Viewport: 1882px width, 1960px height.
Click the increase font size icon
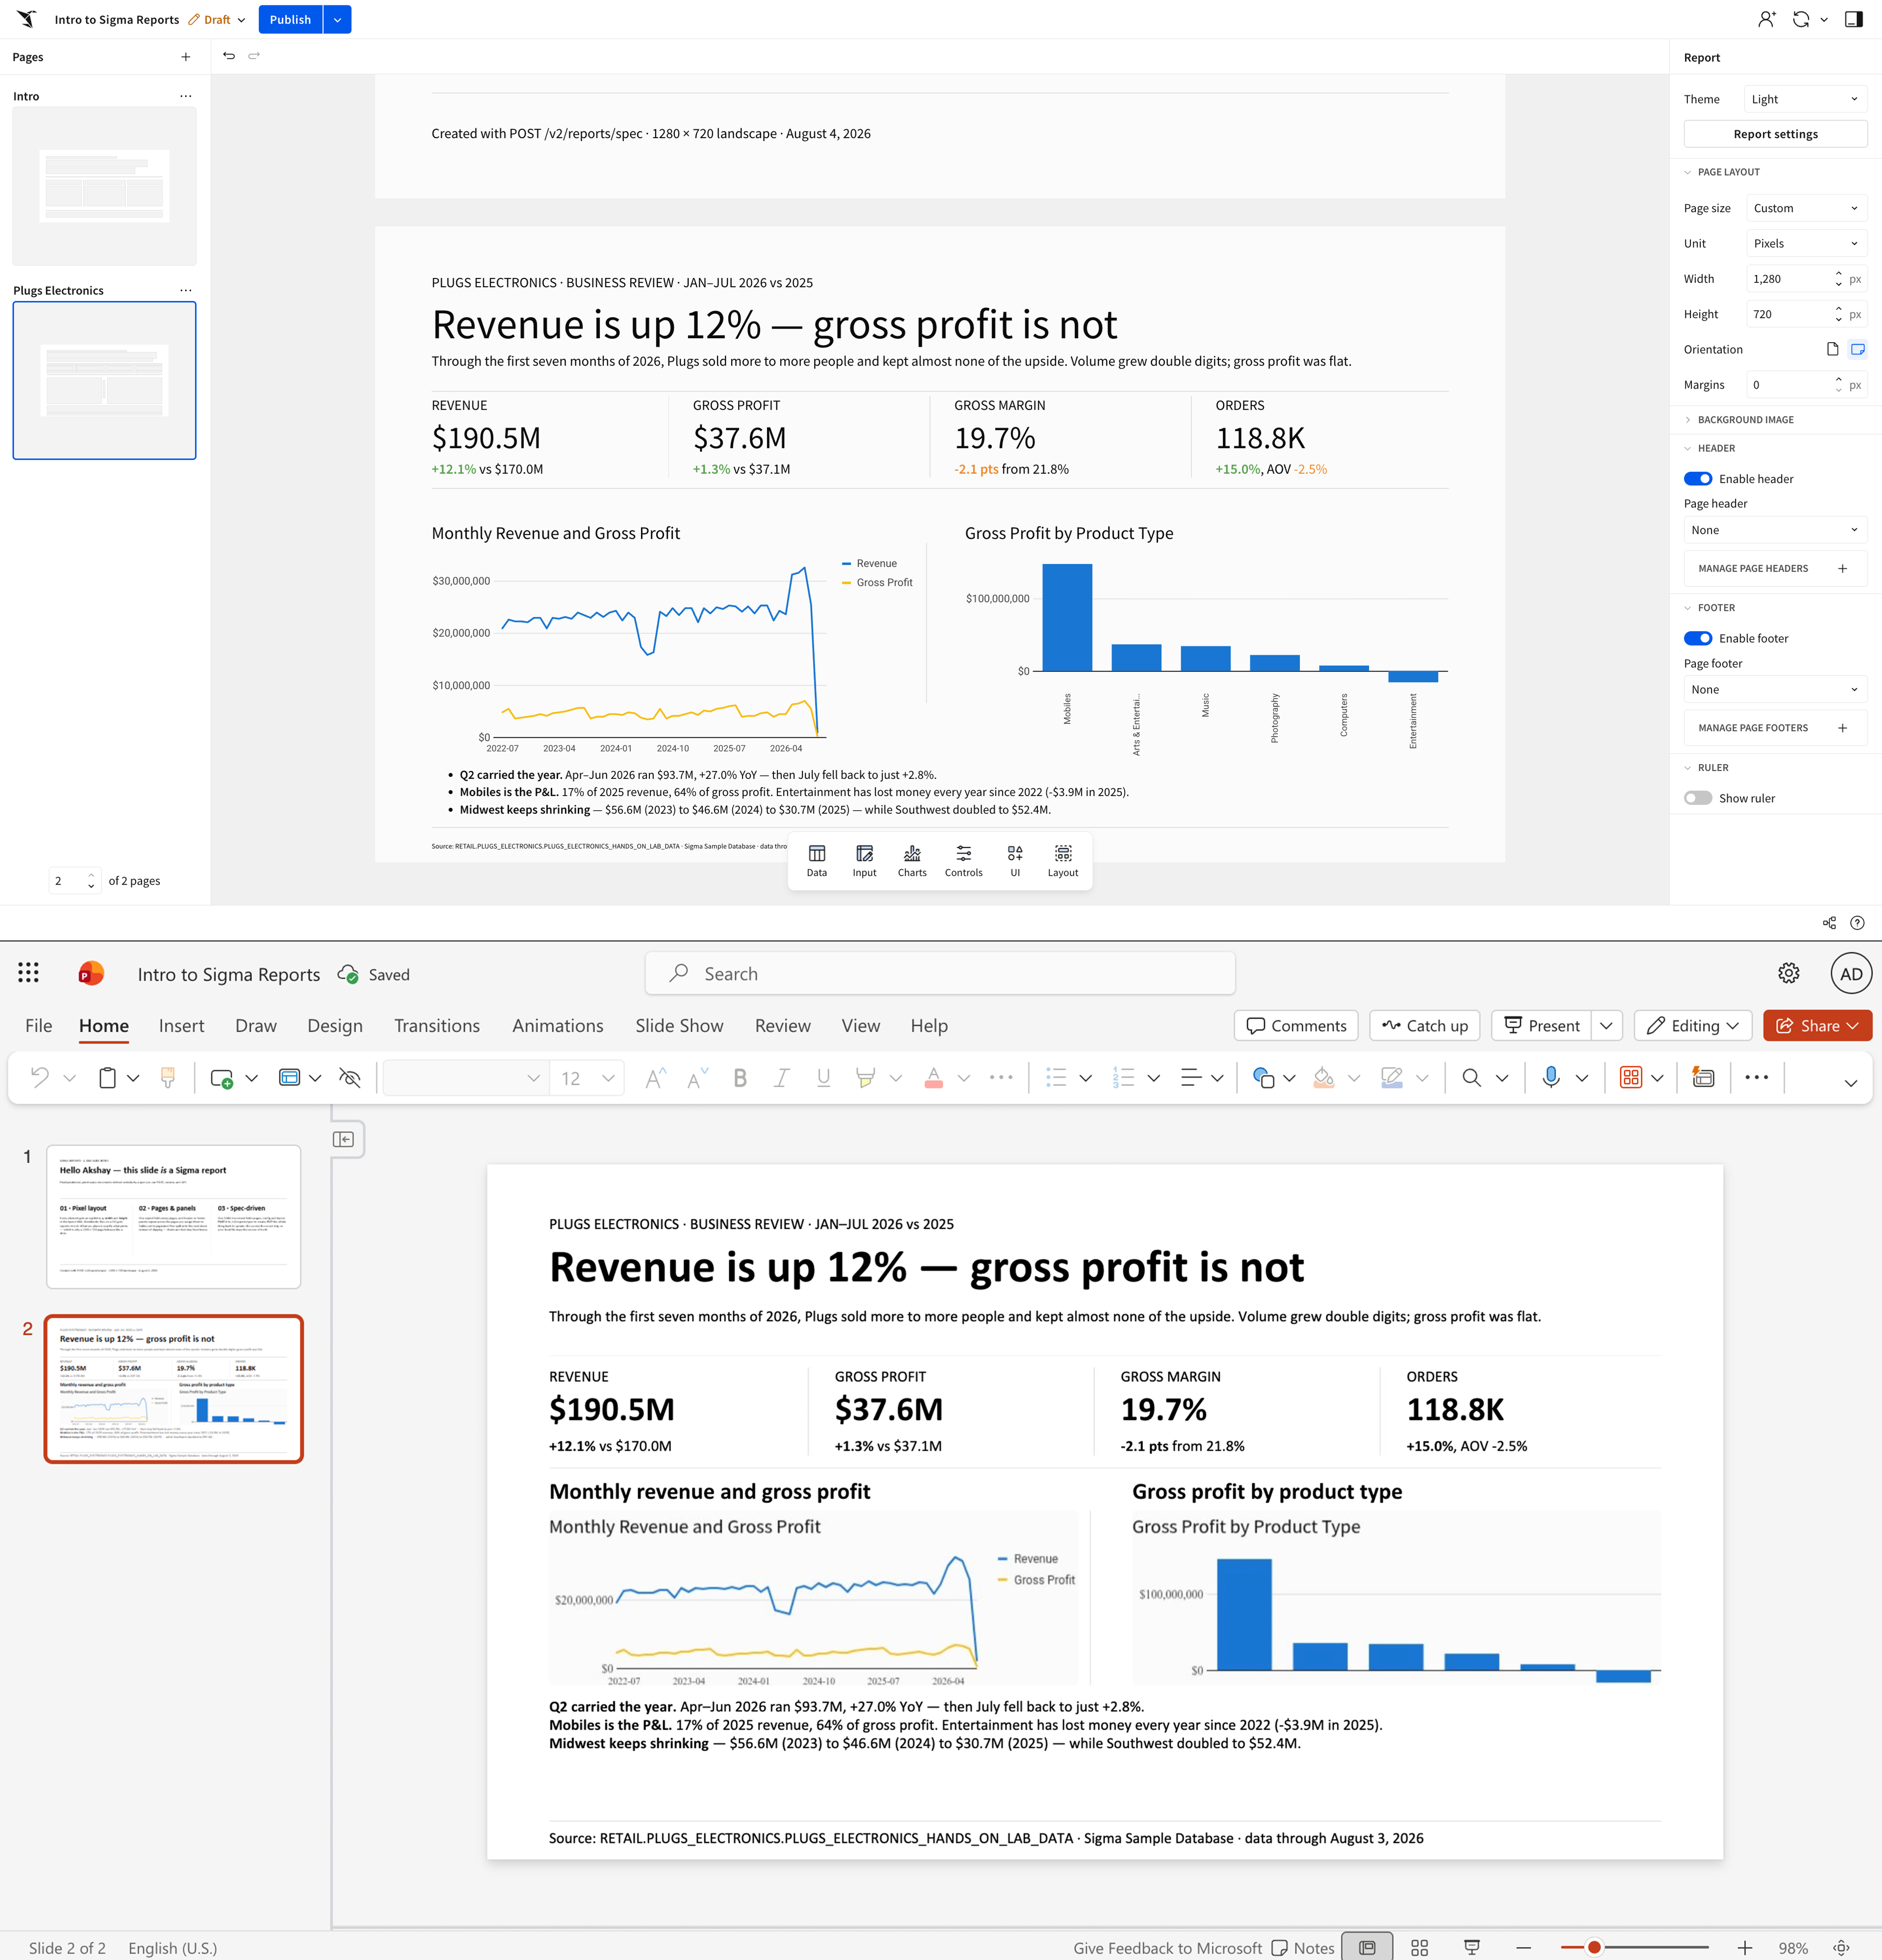[x=655, y=1077]
